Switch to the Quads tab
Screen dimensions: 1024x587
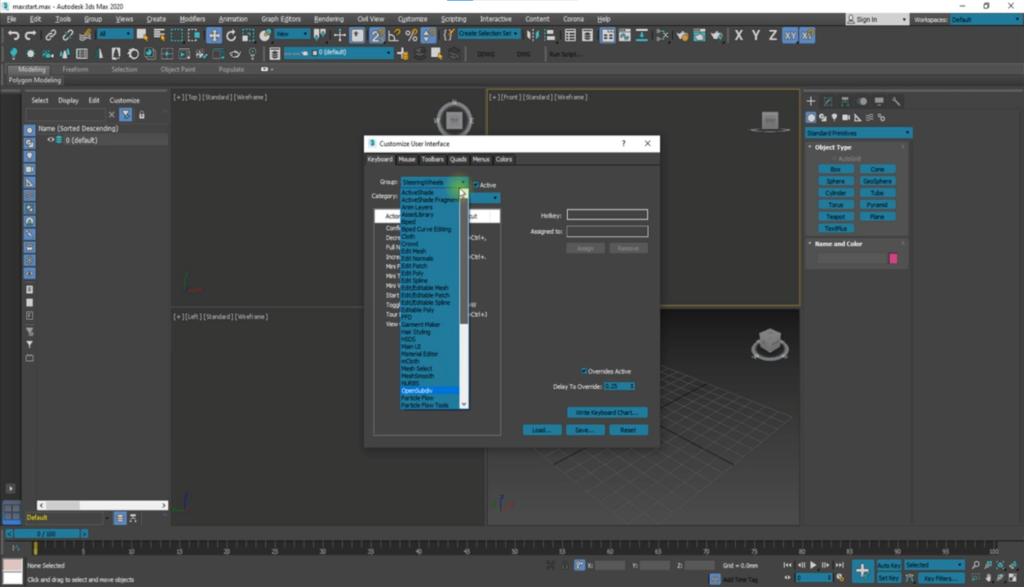tap(458, 159)
